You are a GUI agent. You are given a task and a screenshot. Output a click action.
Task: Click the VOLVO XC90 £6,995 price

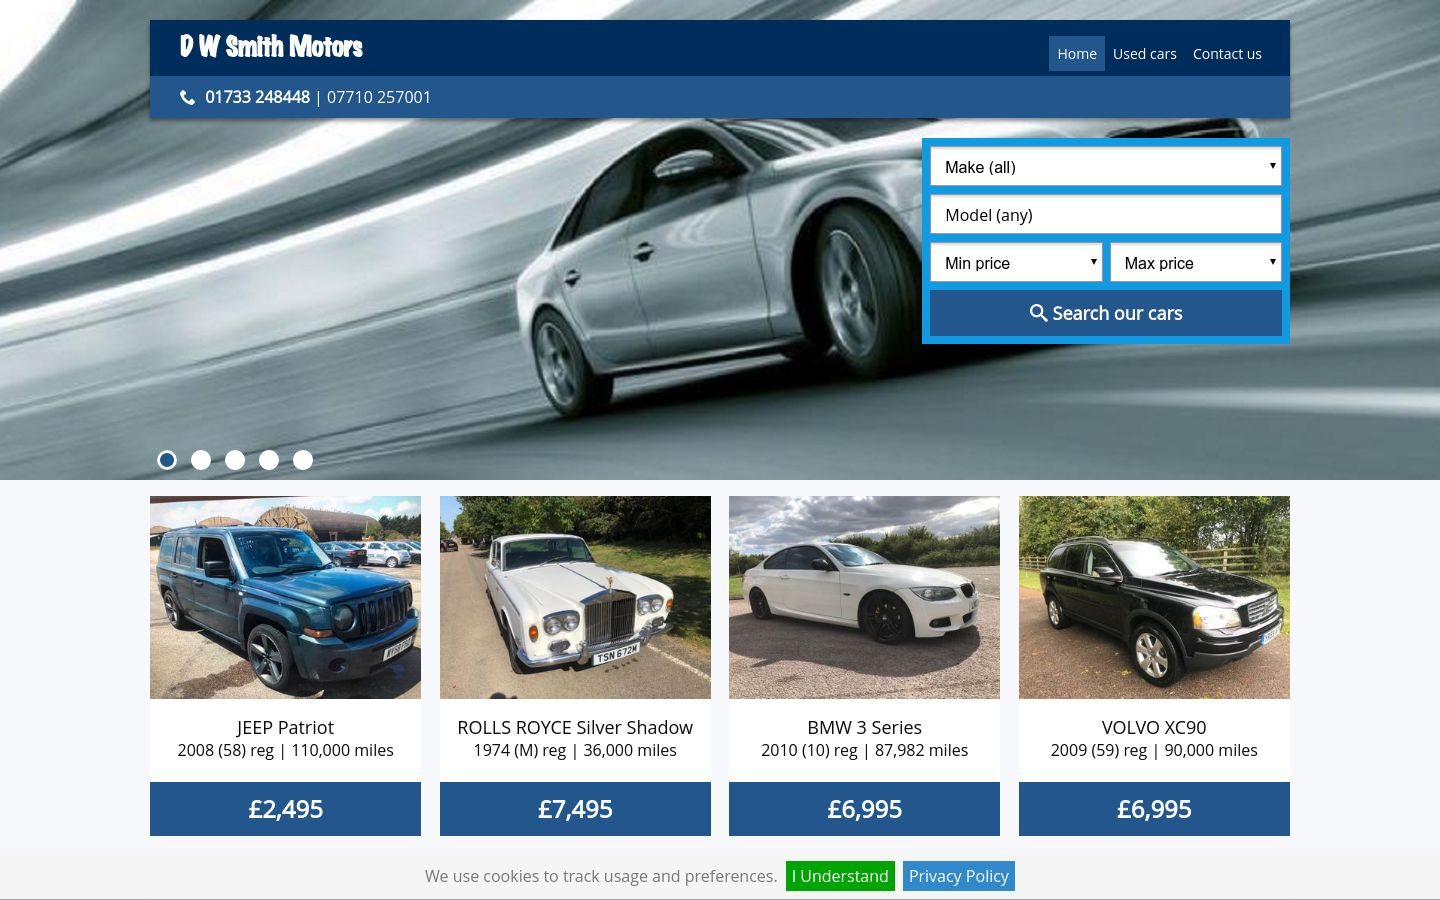1154,809
